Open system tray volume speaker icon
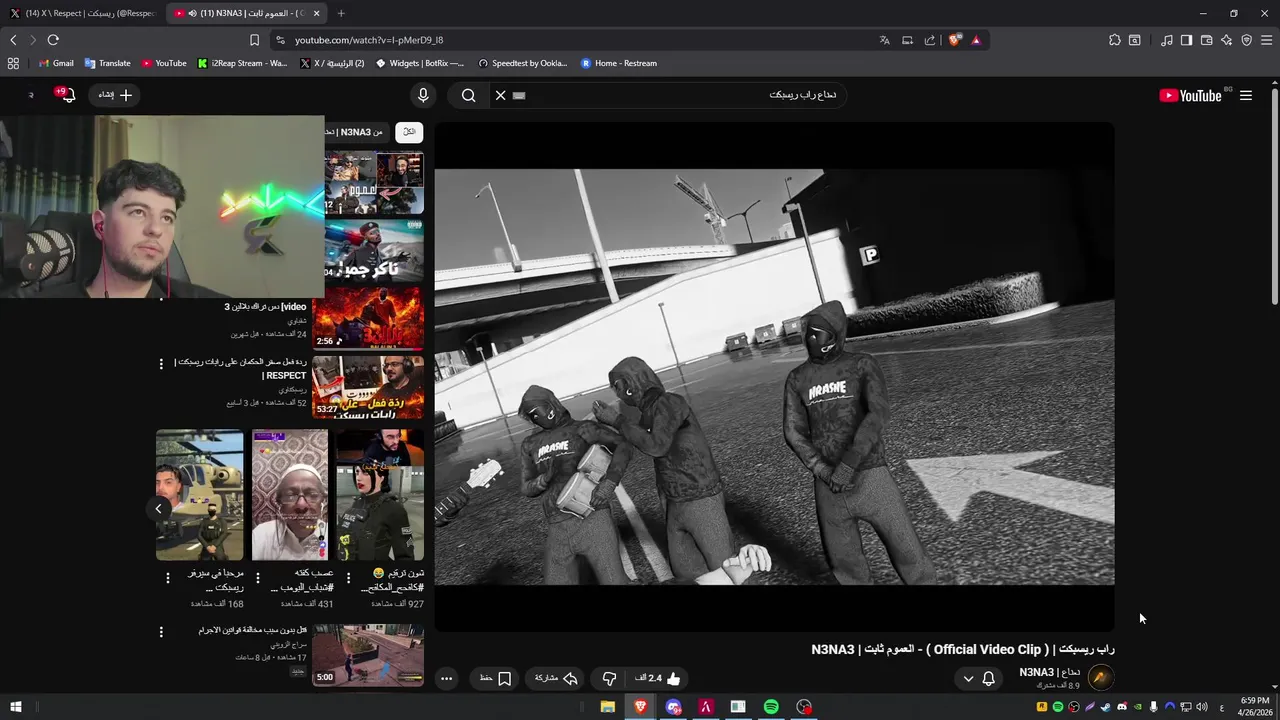Screen dimensions: 1280x720 (x=1202, y=707)
